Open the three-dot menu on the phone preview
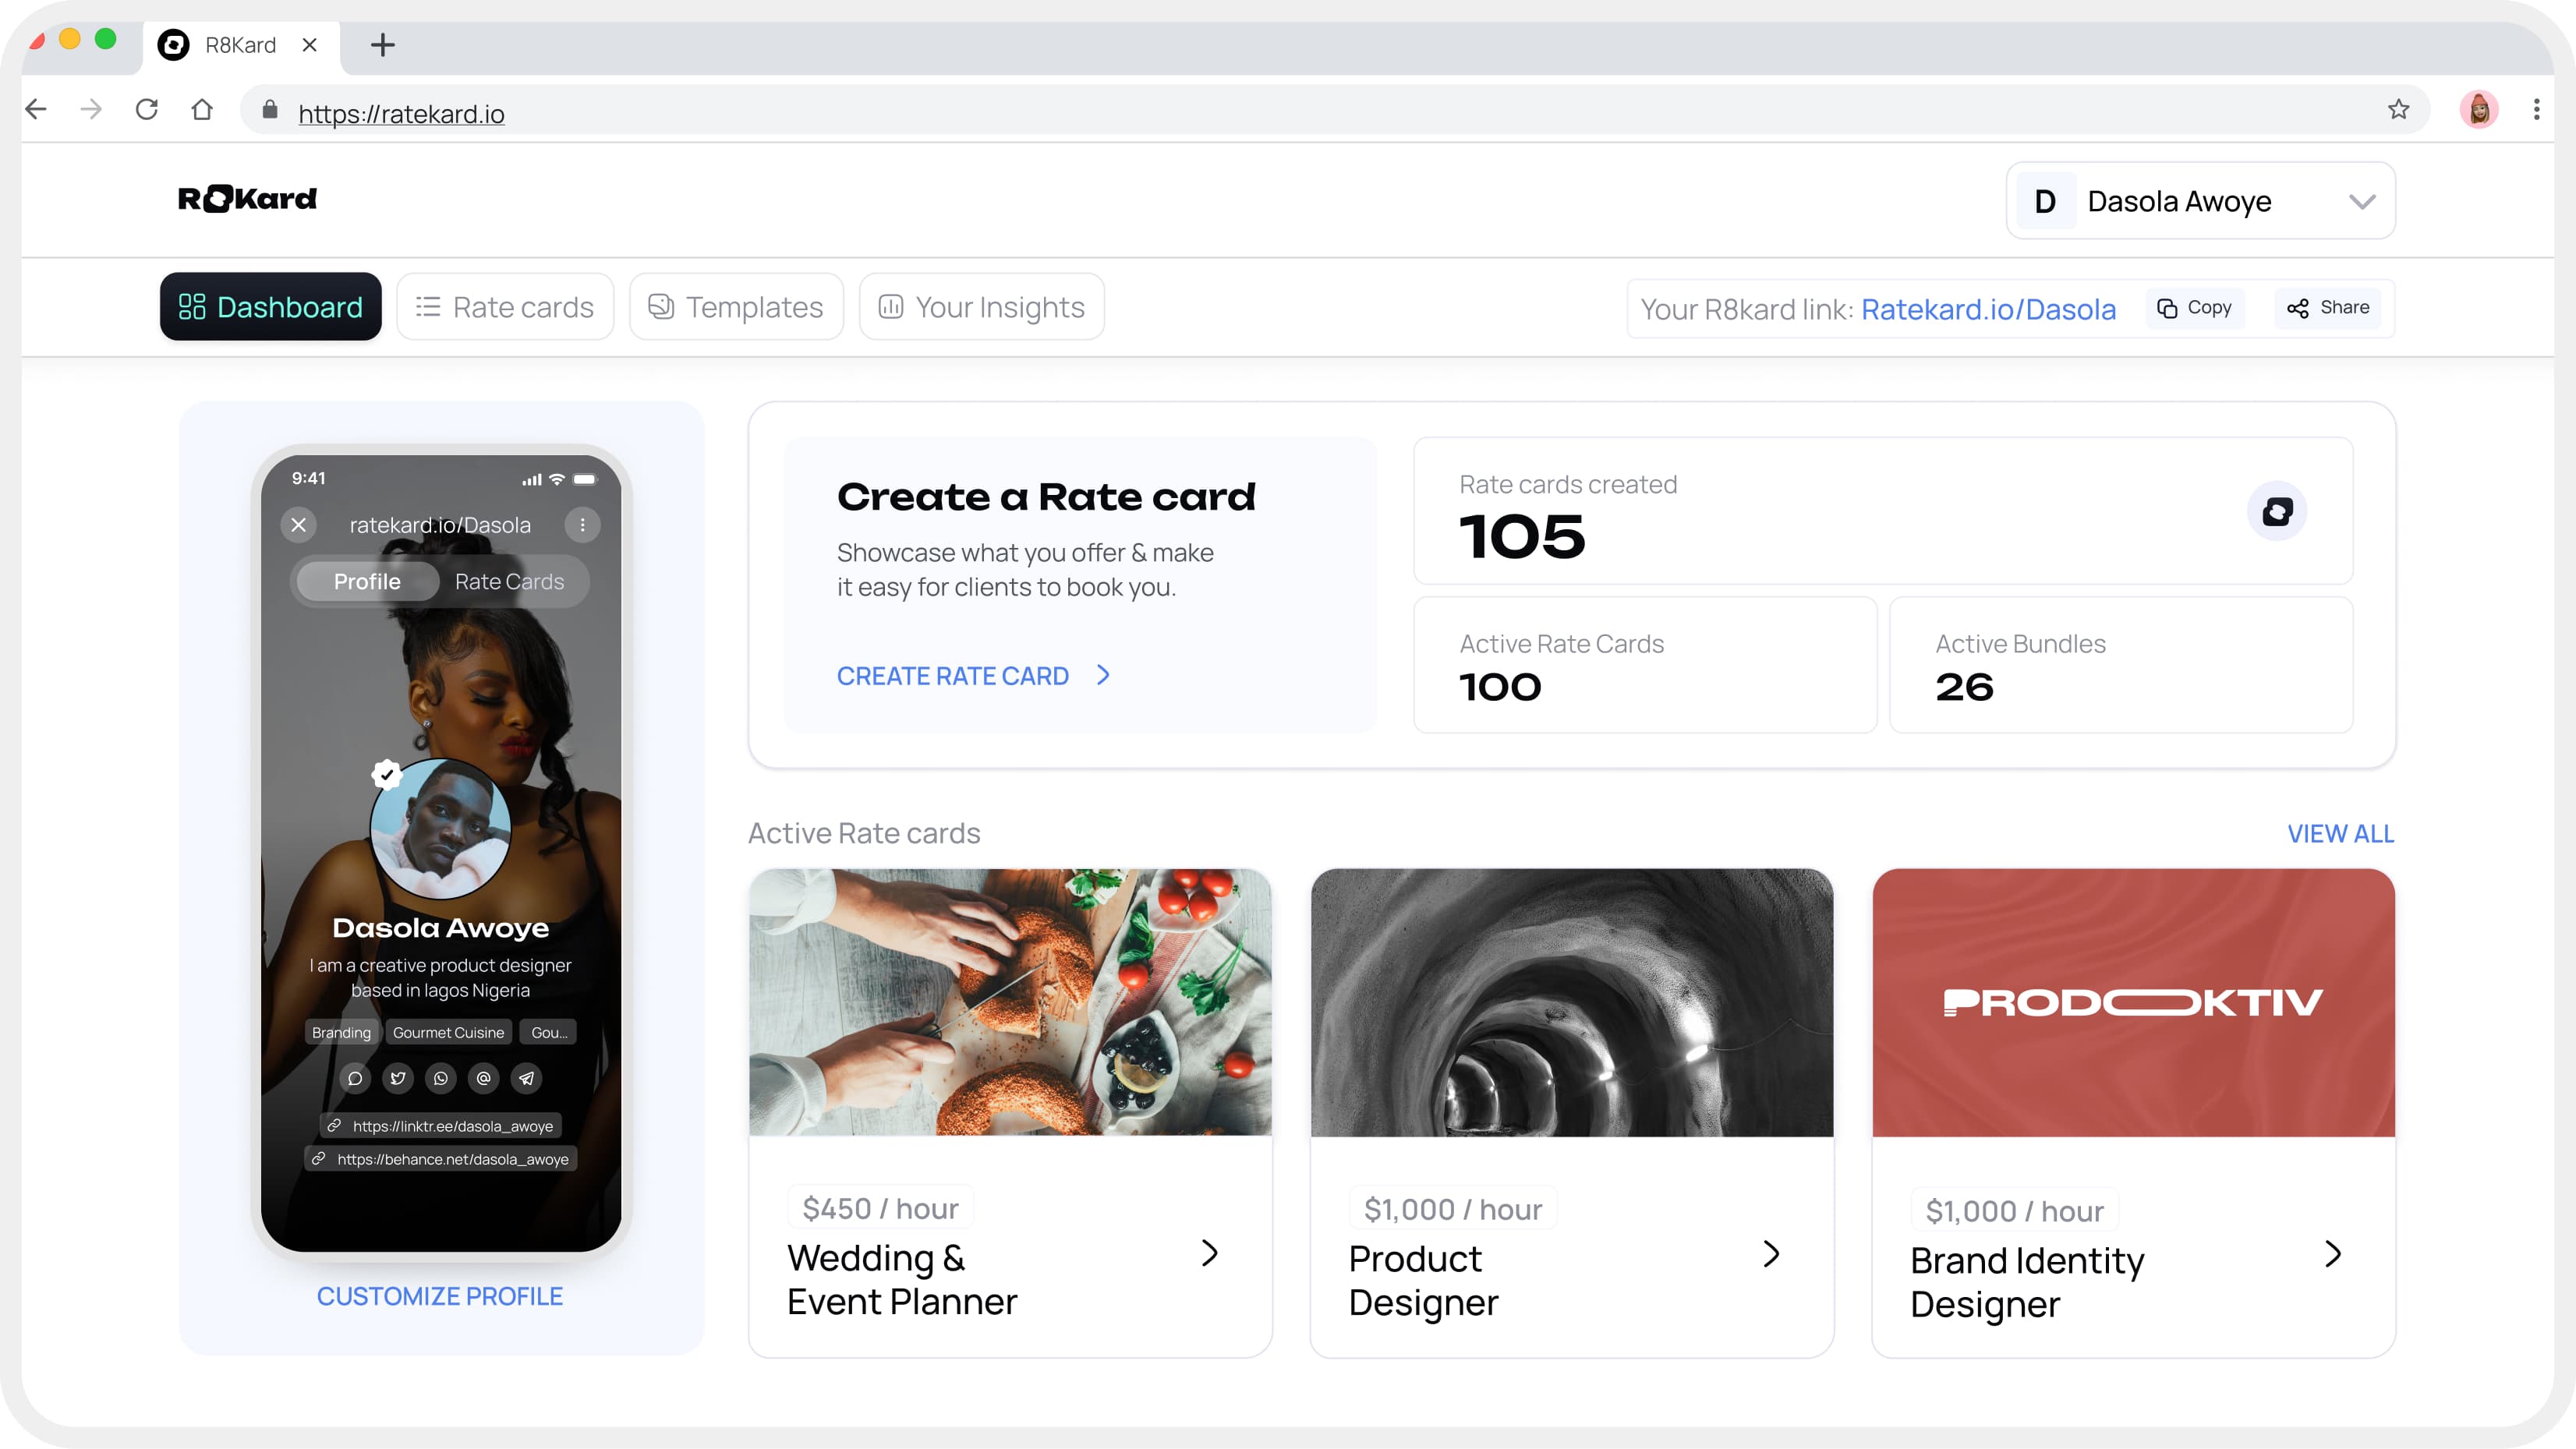Viewport: 2576px width, 1449px height. pyautogui.click(x=583, y=524)
